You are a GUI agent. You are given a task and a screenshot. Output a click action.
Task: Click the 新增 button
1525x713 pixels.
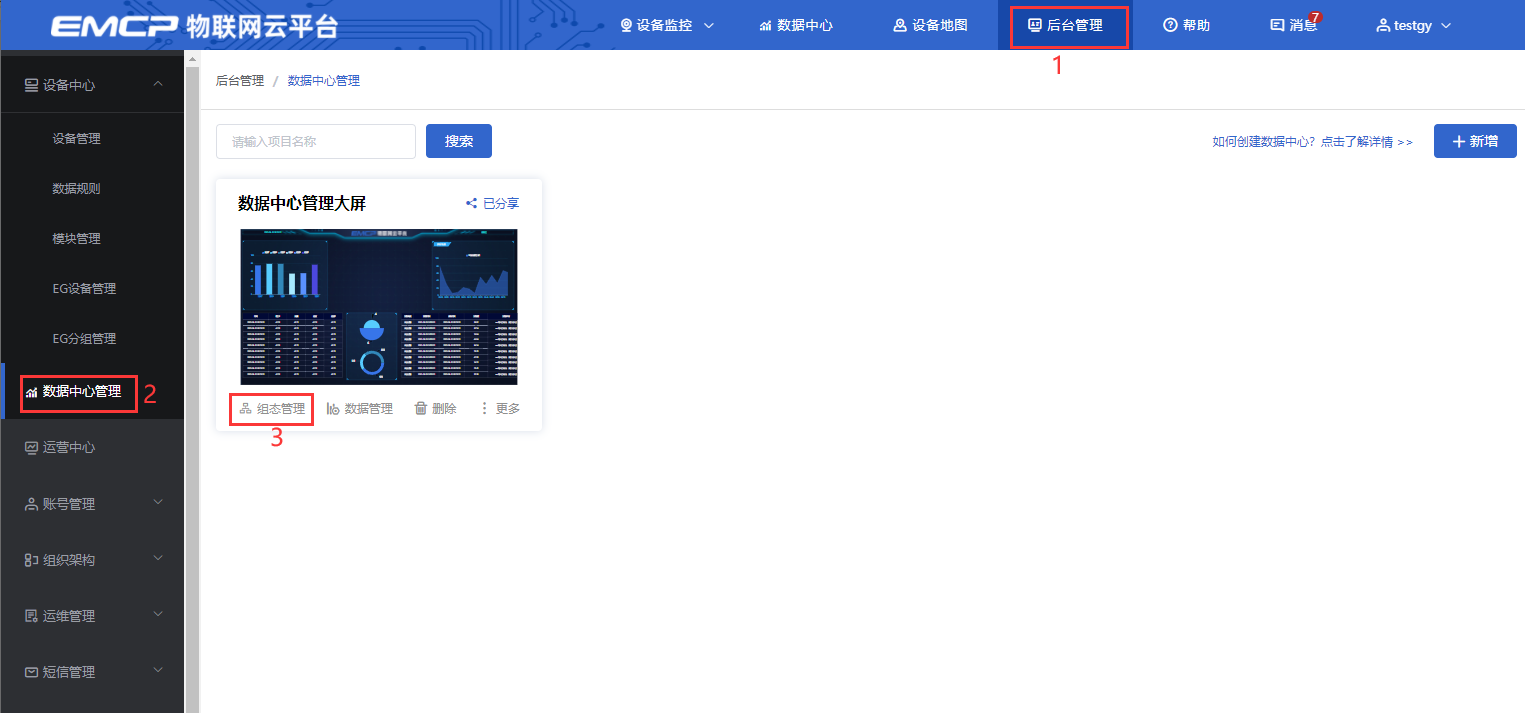(x=1475, y=141)
